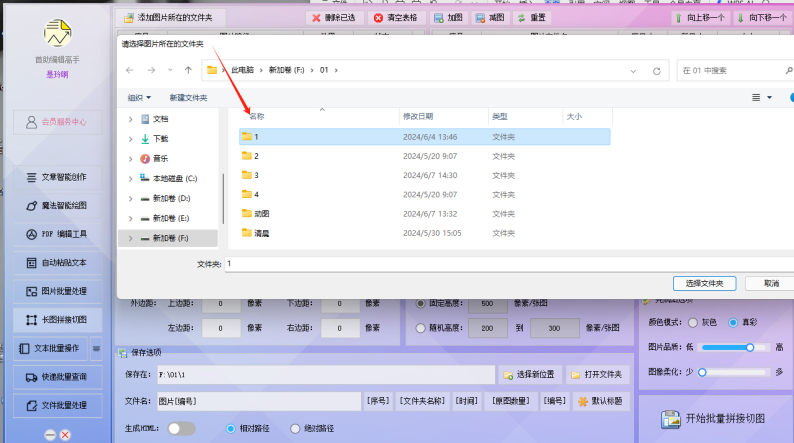Click the 文件名 input field

click(x=259, y=401)
